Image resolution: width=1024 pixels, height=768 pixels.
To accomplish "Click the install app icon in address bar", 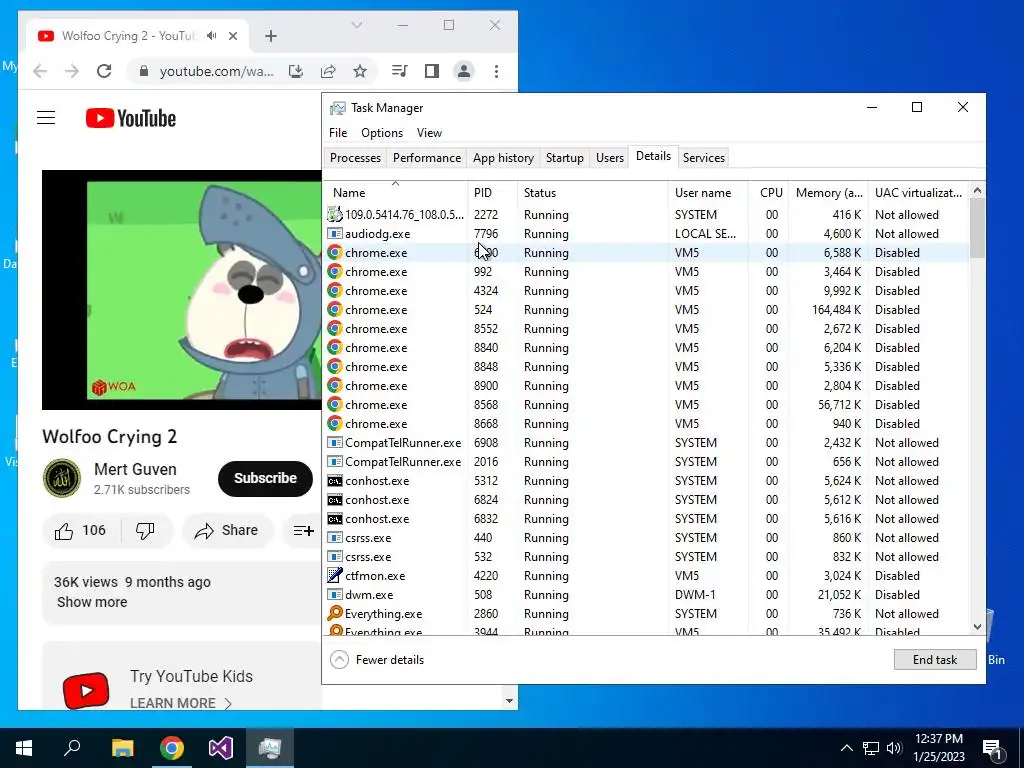I will [x=296, y=71].
